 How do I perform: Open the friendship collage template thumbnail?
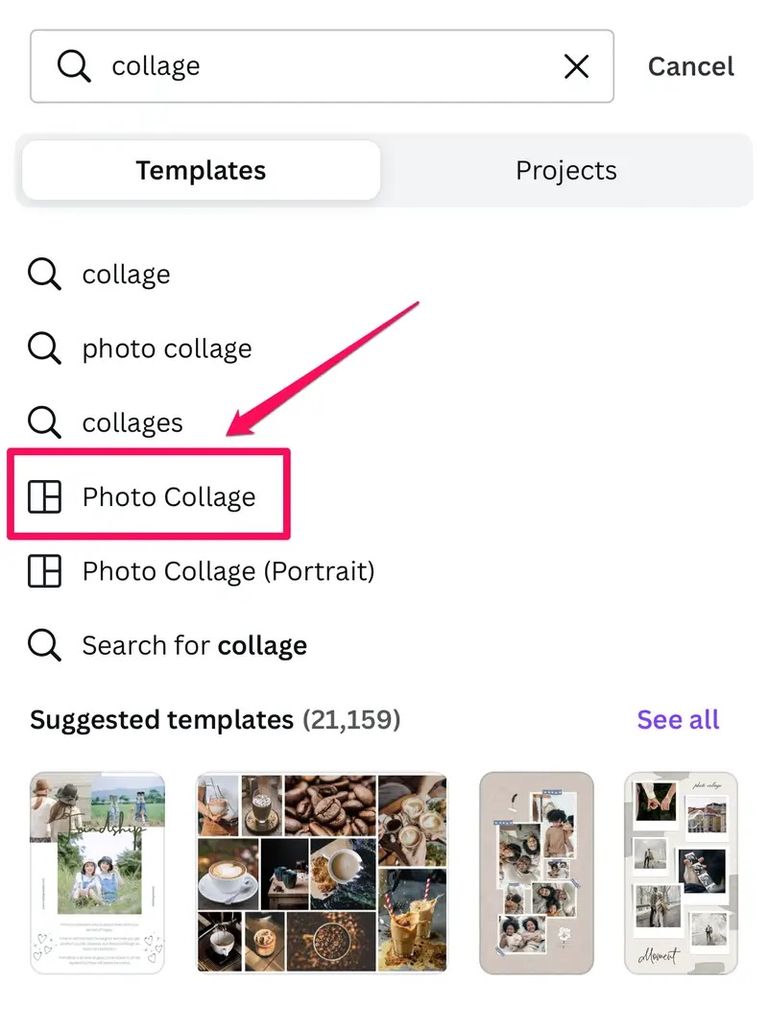[97, 872]
